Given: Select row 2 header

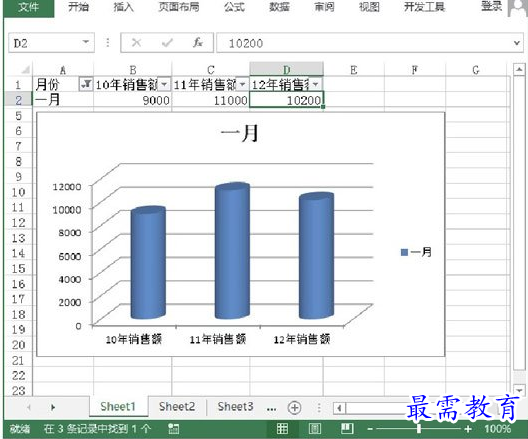Looking at the screenshot, I should click(x=19, y=100).
